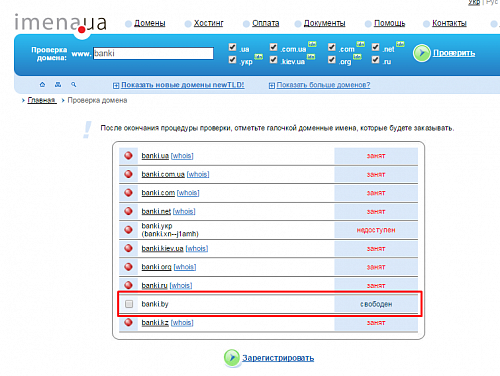Open the banki.ru domain link
This screenshot has width=500, height=376.
pos(154,286)
